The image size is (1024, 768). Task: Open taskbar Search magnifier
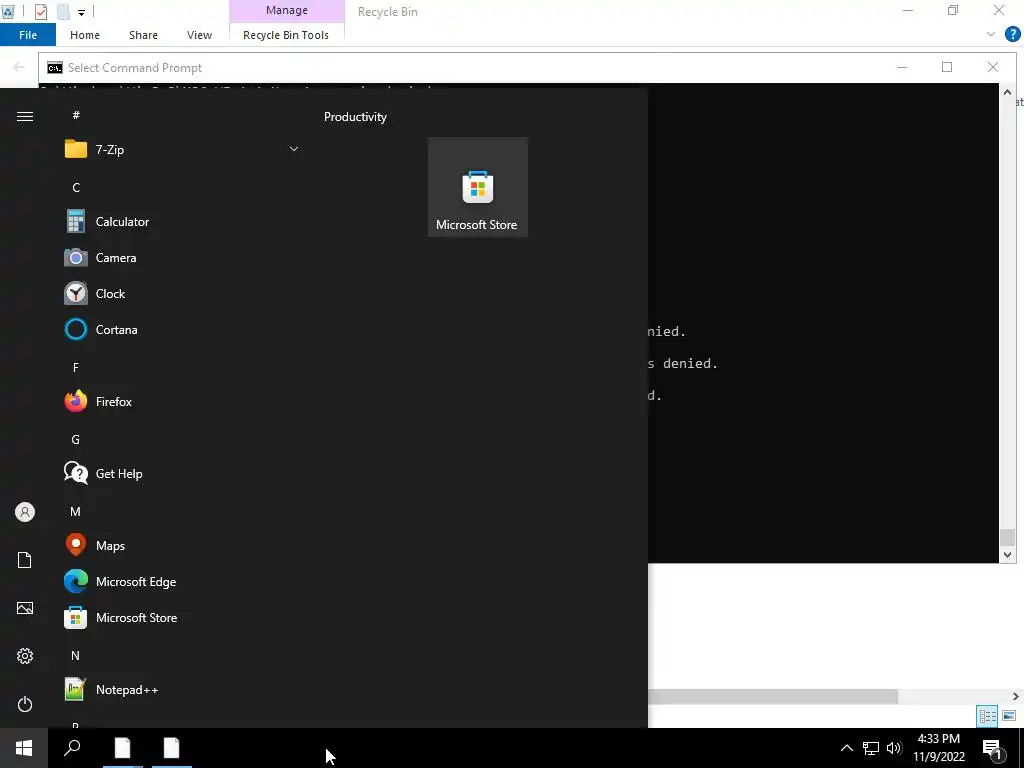pos(72,748)
